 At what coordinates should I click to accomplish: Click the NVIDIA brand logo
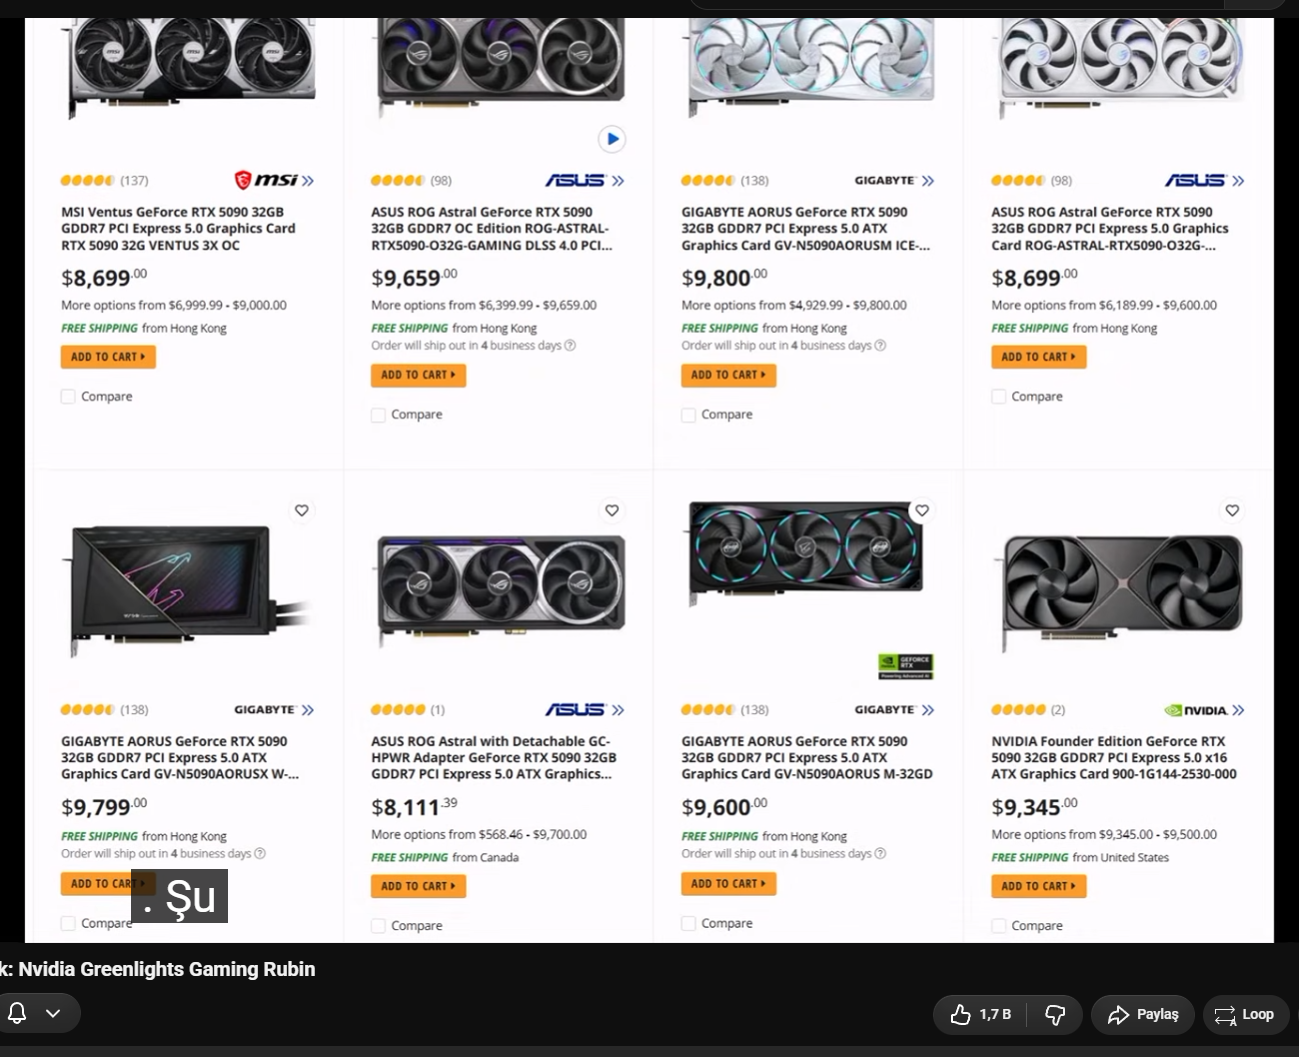[x=1196, y=710]
